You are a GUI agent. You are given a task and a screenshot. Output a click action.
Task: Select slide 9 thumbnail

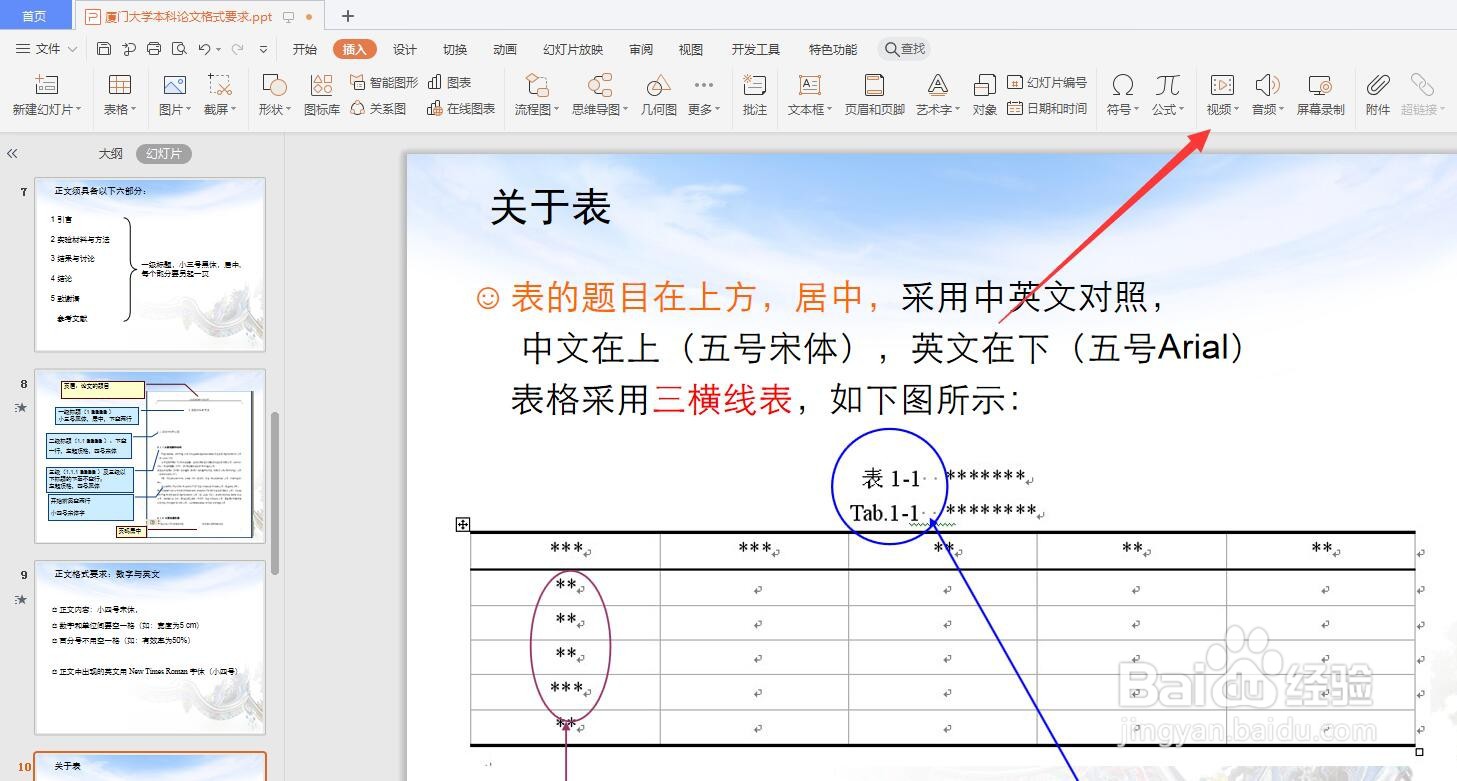pos(150,647)
